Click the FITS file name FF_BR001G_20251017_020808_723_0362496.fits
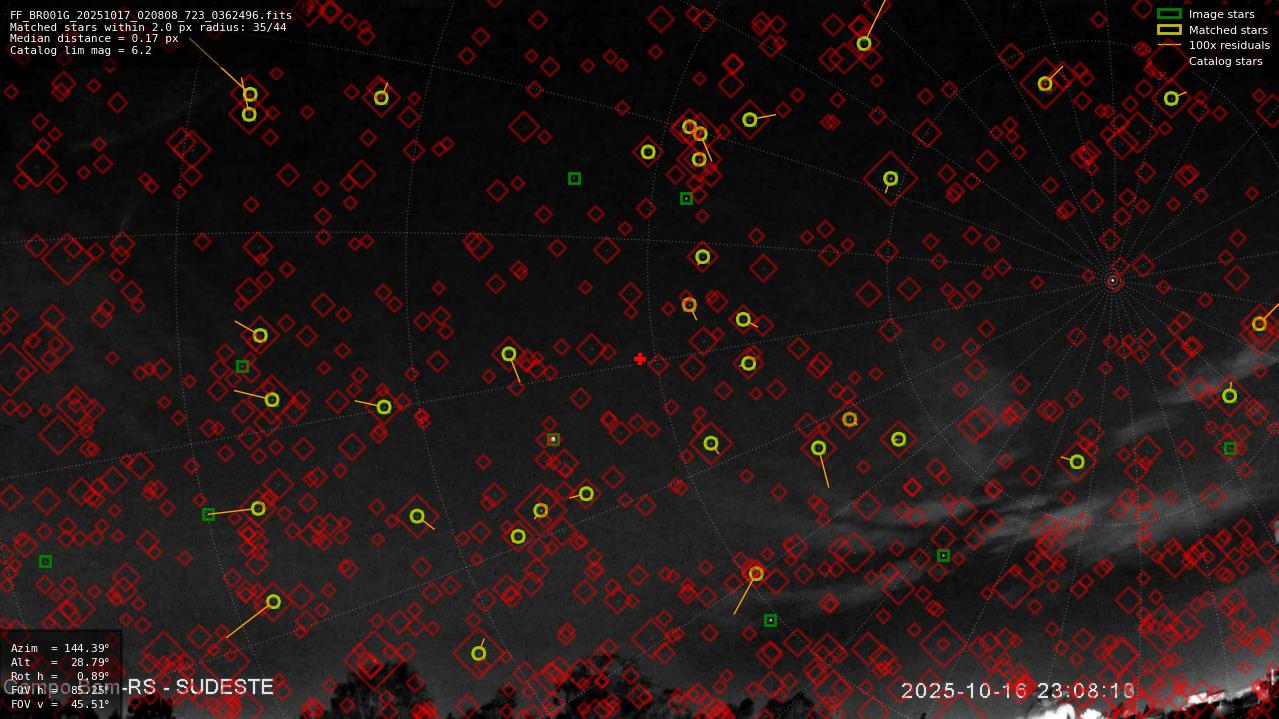 pos(151,16)
